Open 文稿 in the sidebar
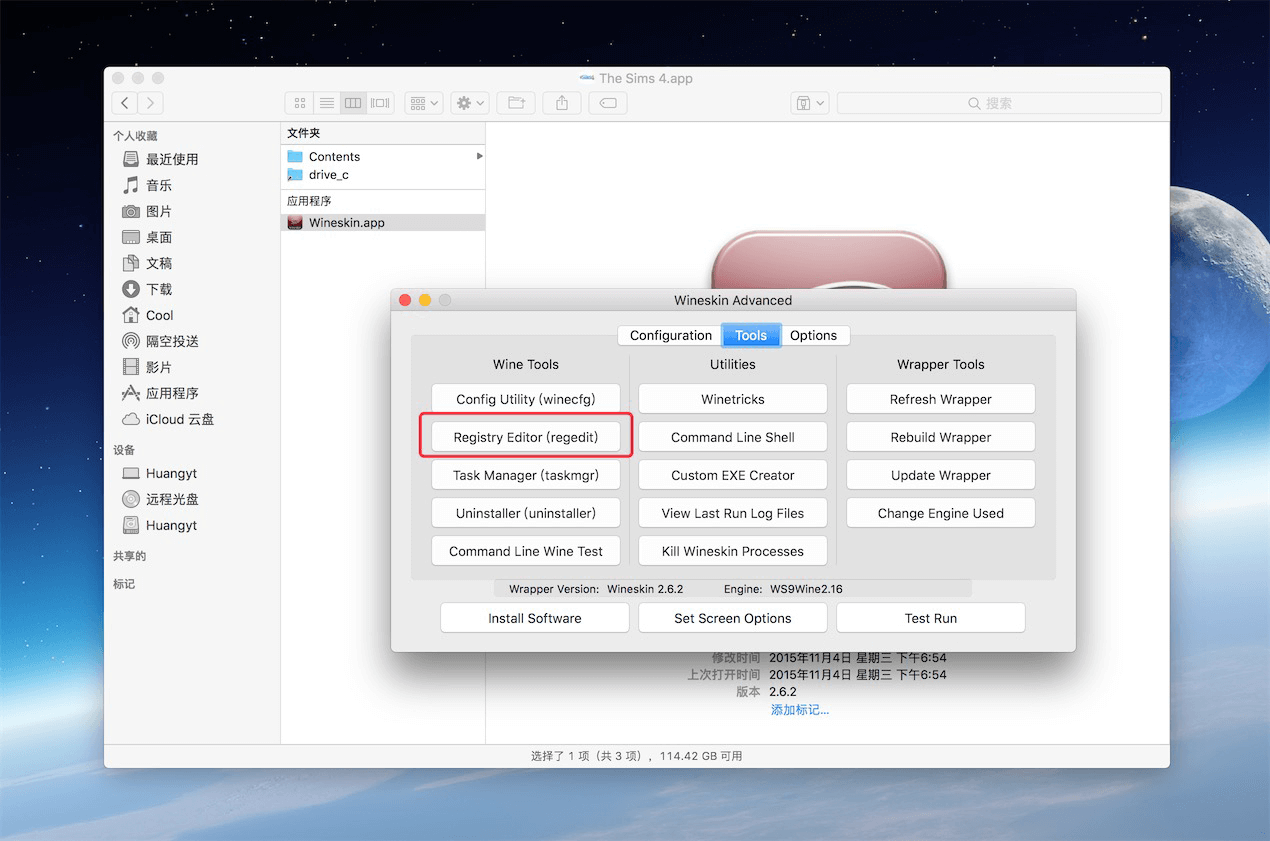 [x=160, y=263]
